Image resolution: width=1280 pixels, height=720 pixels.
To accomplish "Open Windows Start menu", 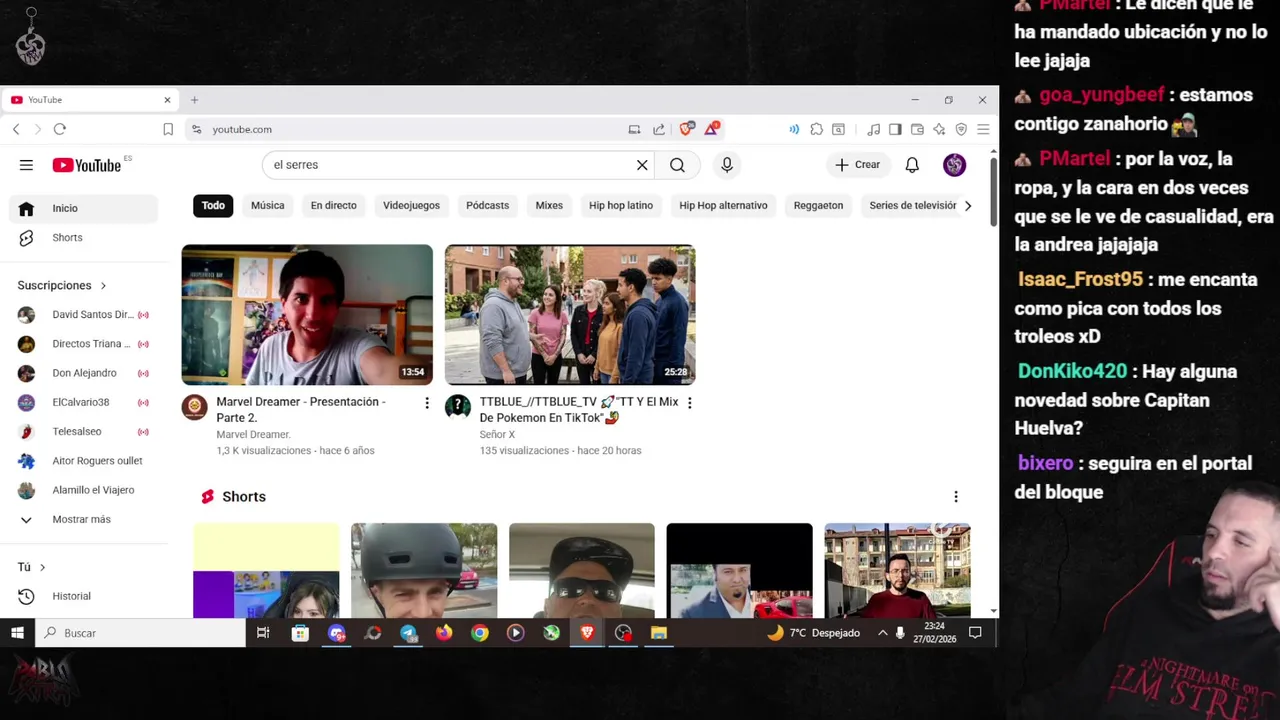I will (17, 633).
